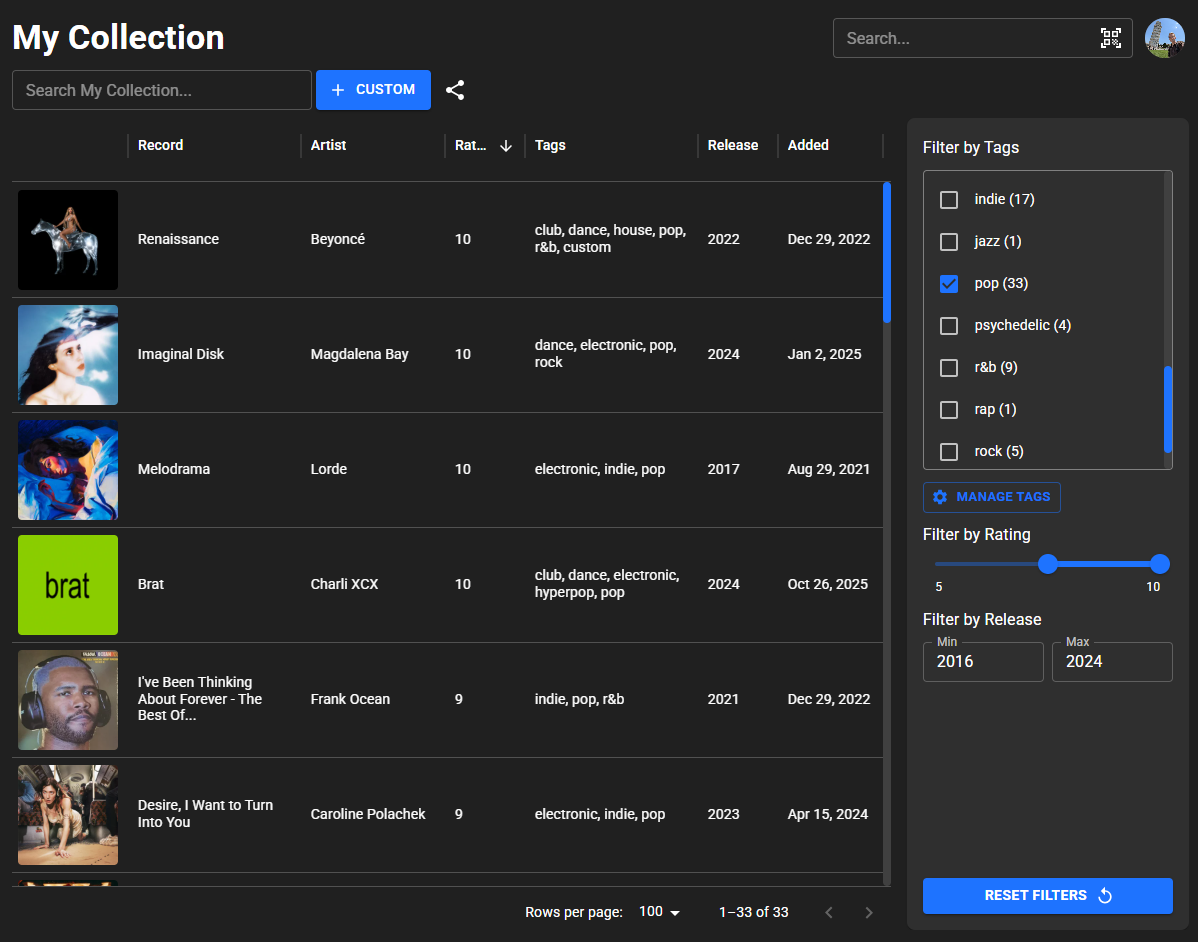Click the QR code scan icon in search bar
Viewport: 1198px width, 942px height.
(1110, 38)
